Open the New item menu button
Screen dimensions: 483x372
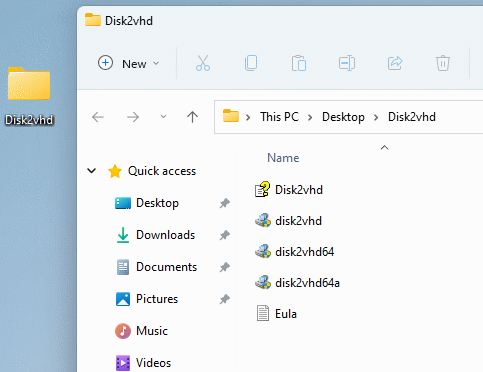tap(129, 63)
